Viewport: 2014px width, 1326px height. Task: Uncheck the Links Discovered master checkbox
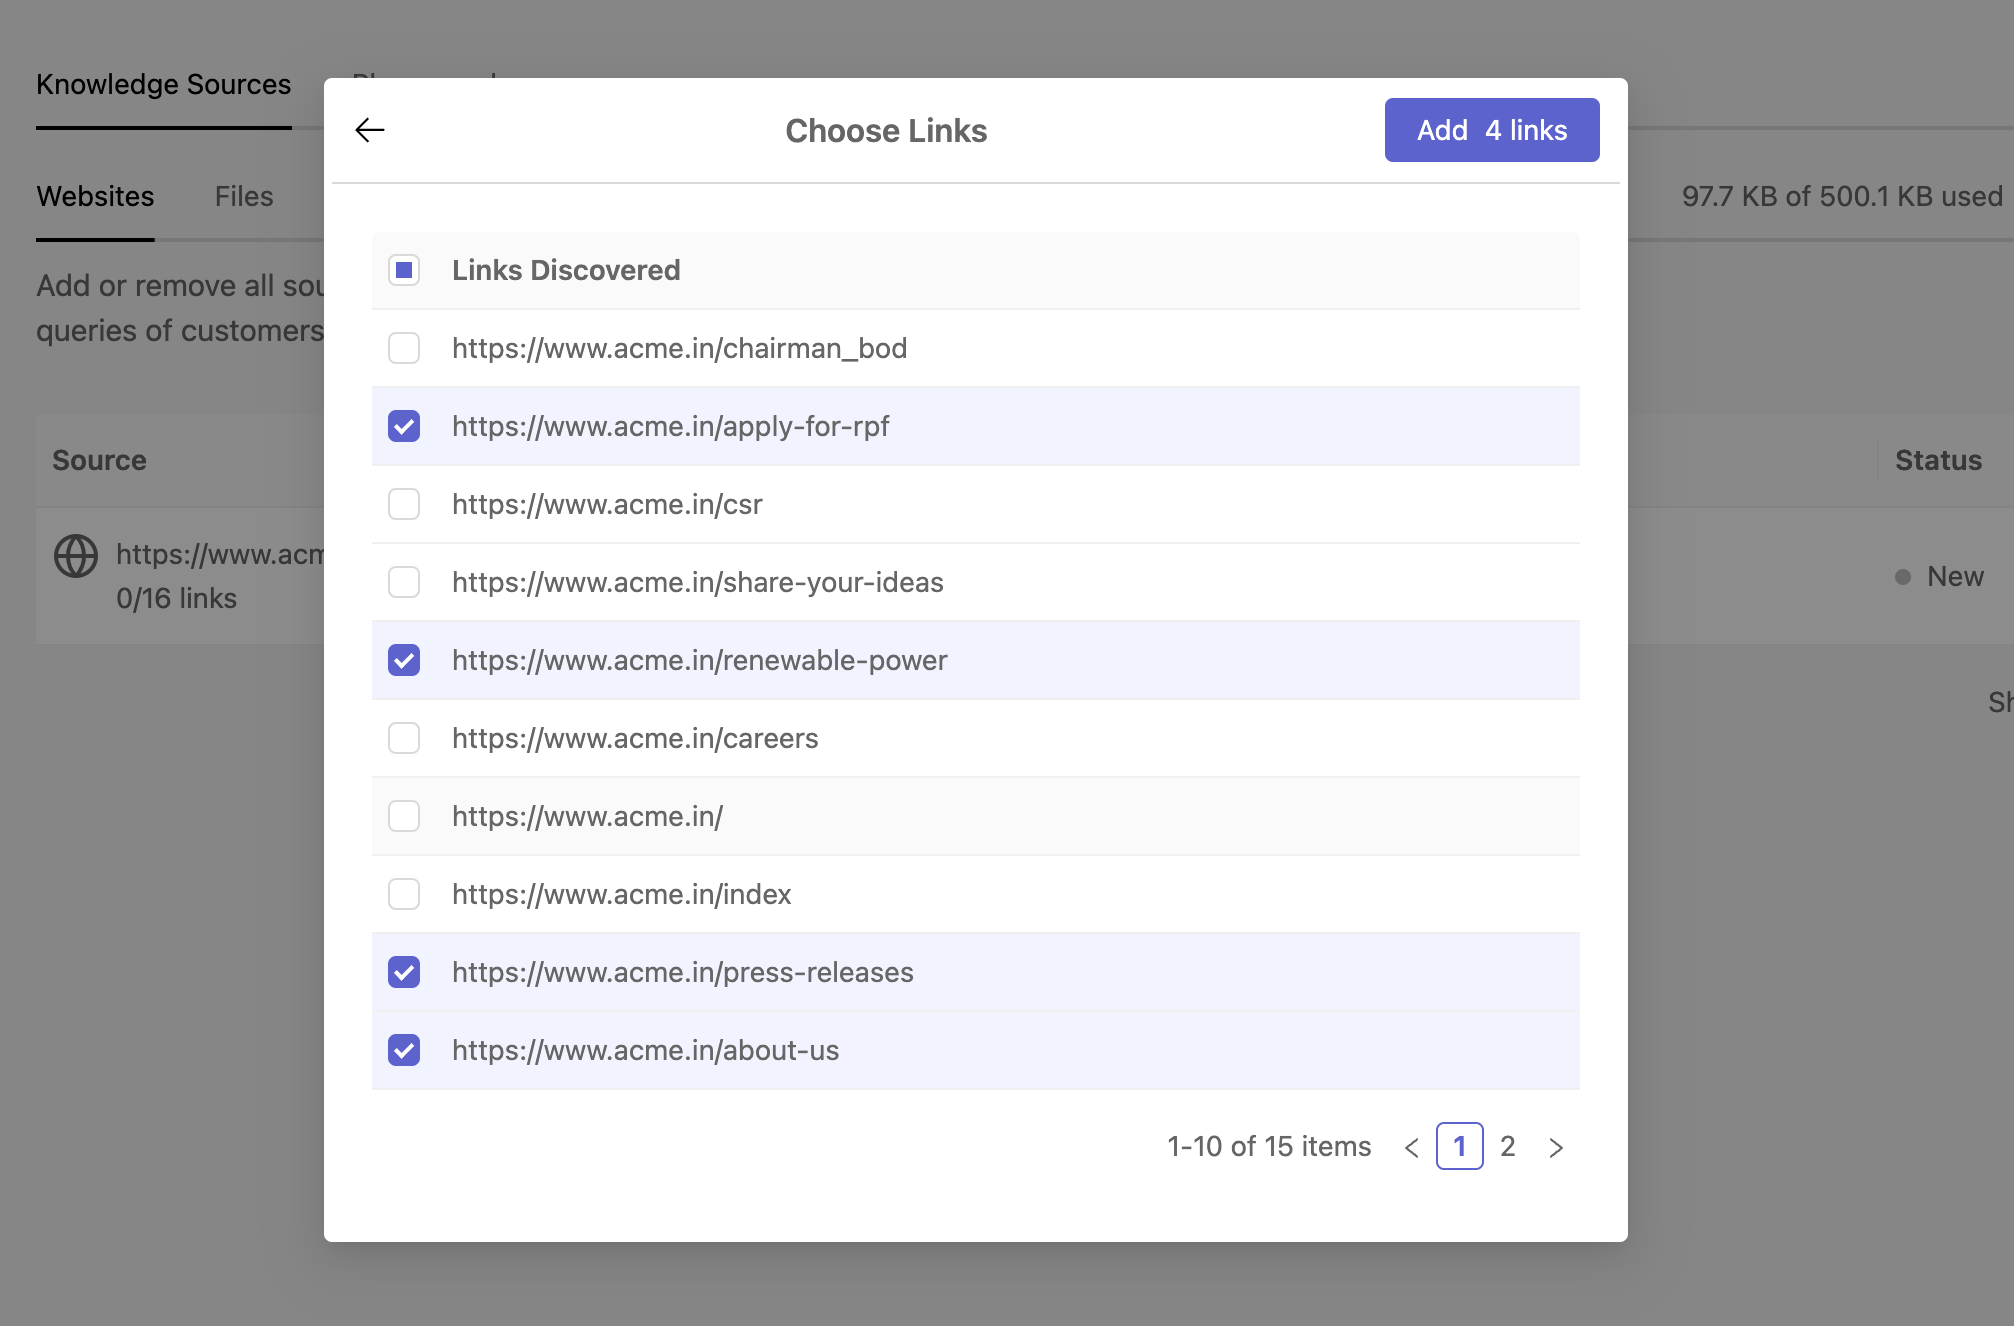404,270
